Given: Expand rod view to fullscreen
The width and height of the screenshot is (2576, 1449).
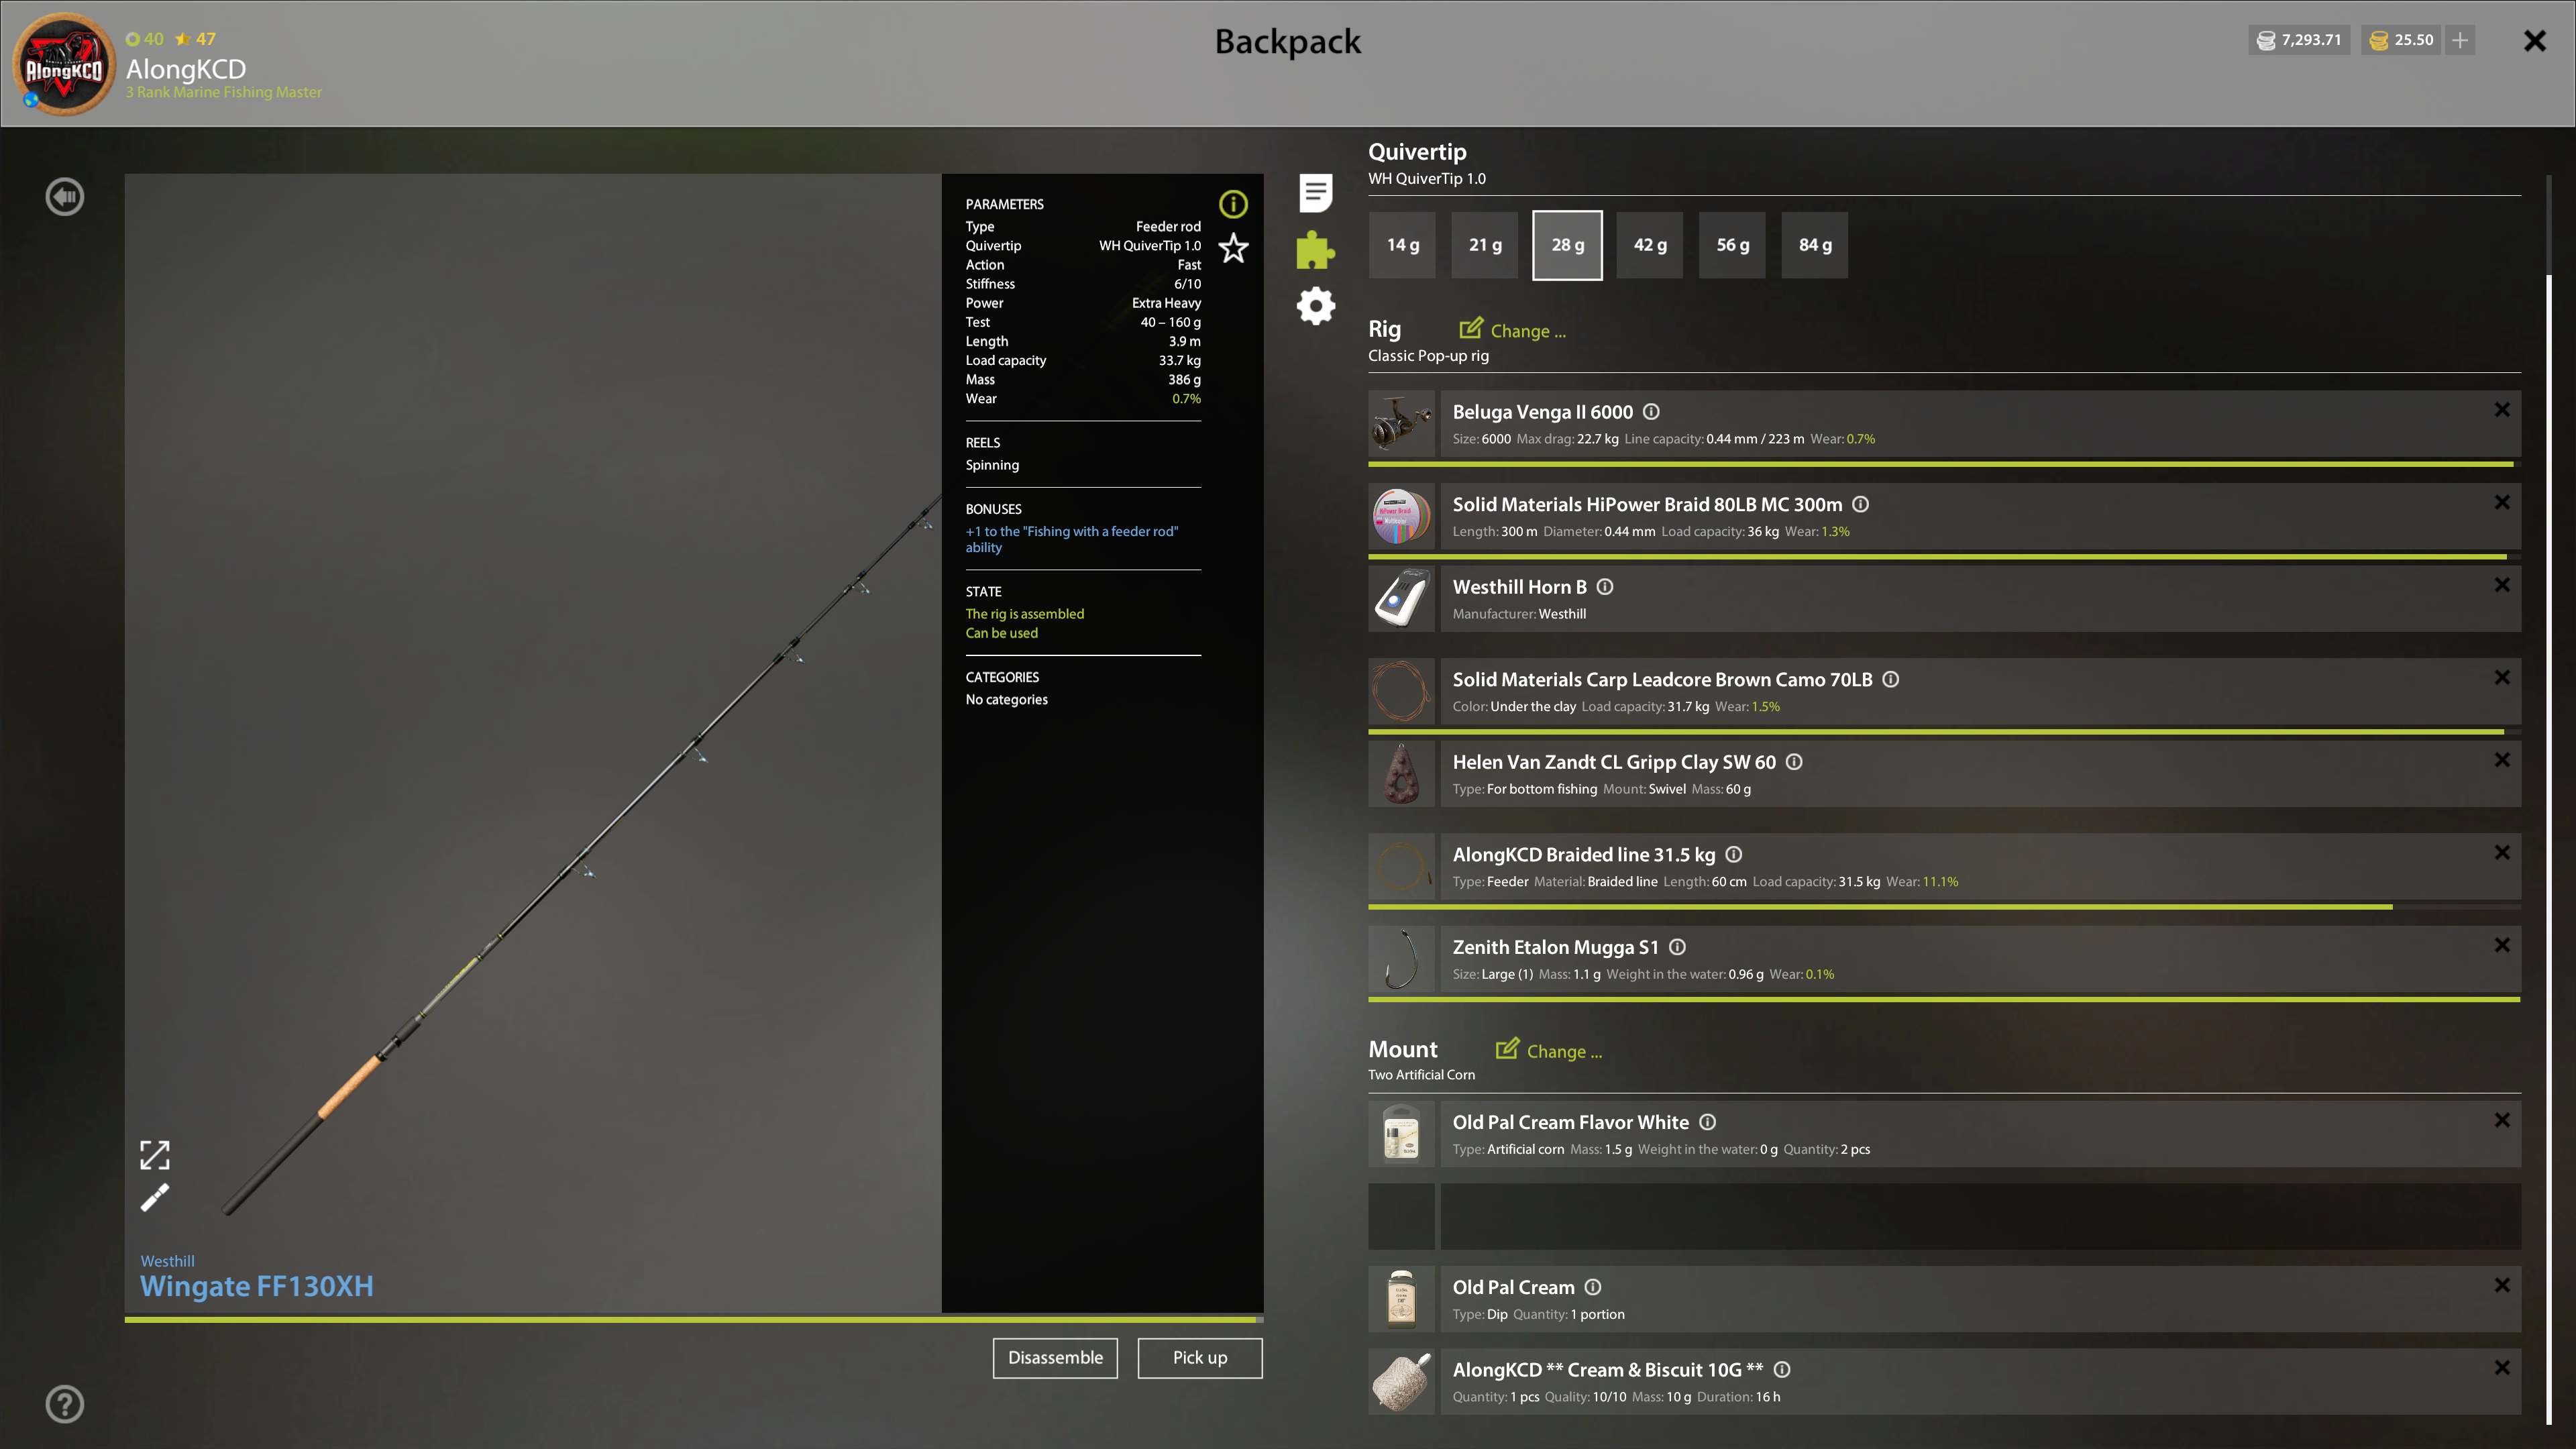Looking at the screenshot, I should [154, 1155].
